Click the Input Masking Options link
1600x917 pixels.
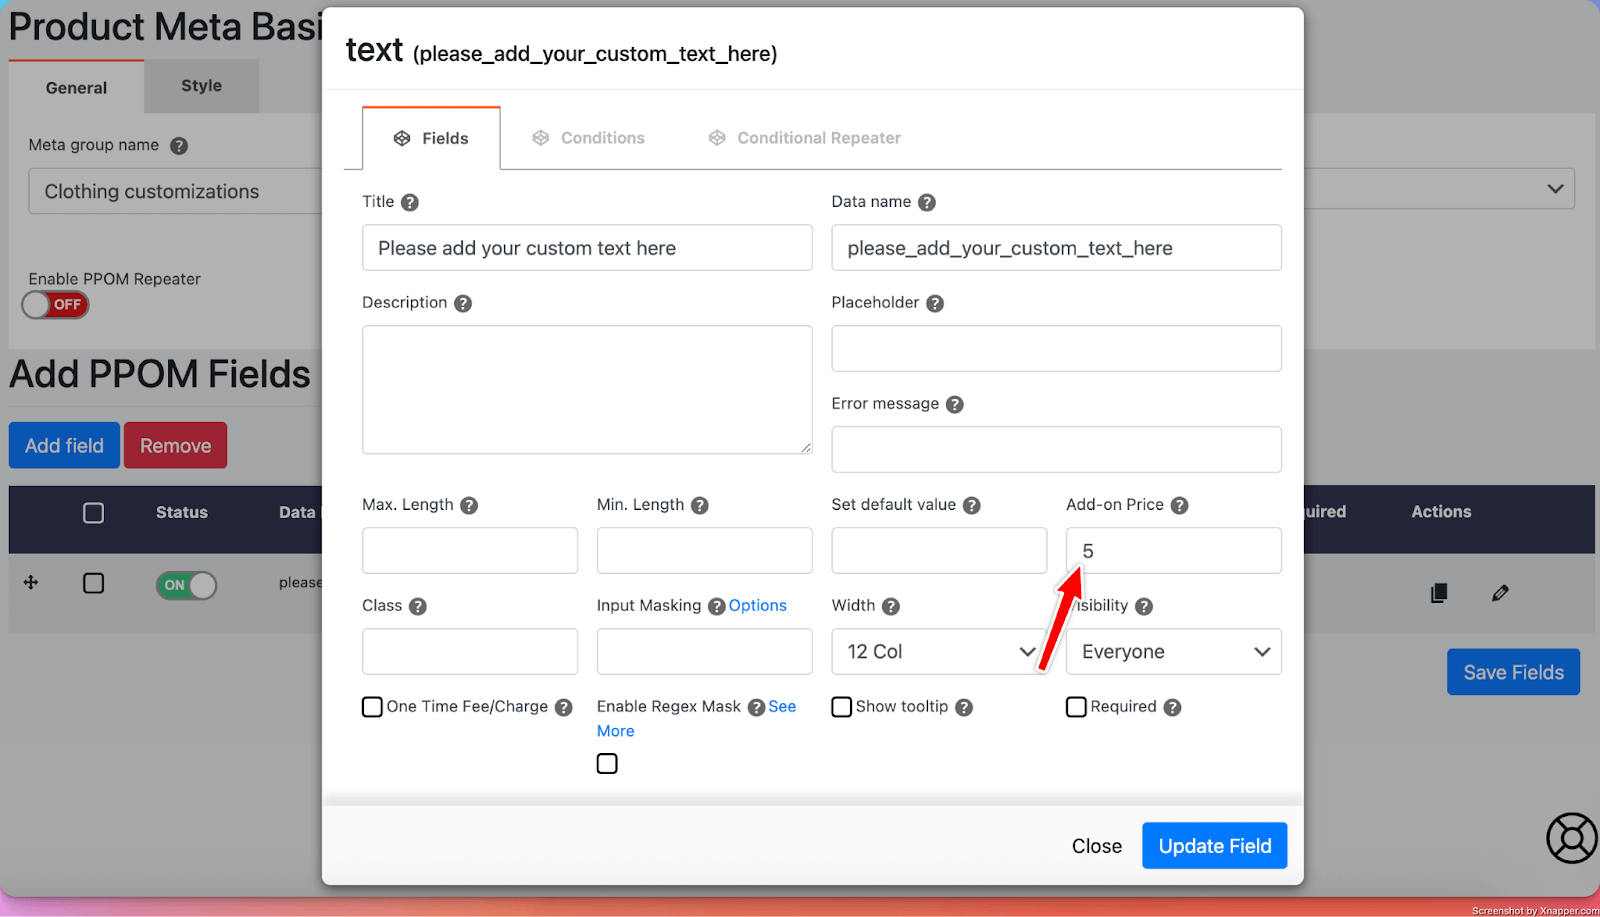[757, 606]
